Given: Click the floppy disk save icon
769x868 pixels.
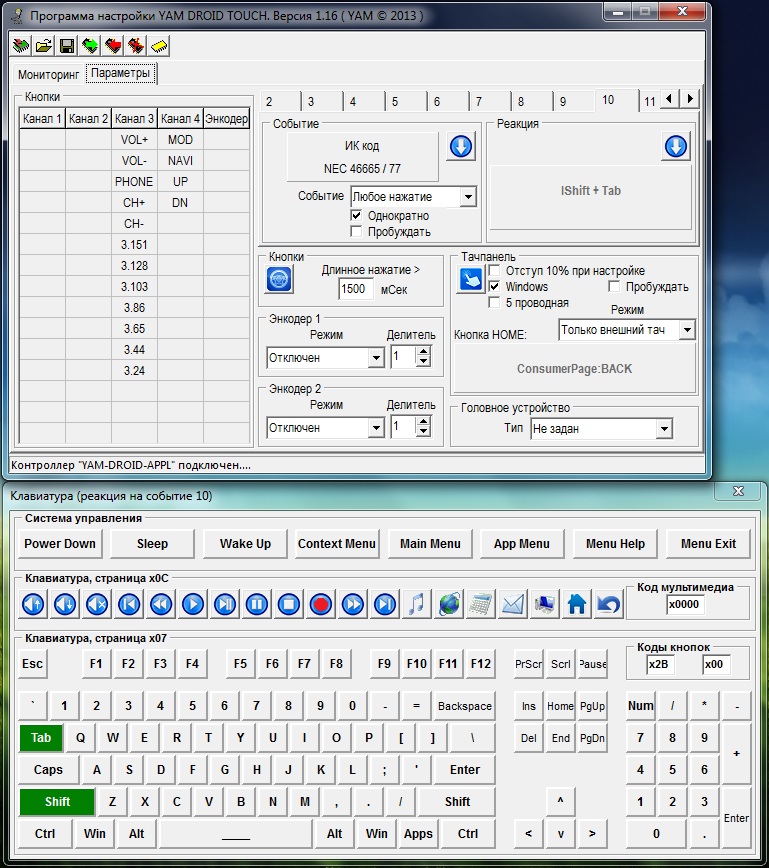Looking at the screenshot, I should (x=67, y=46).
